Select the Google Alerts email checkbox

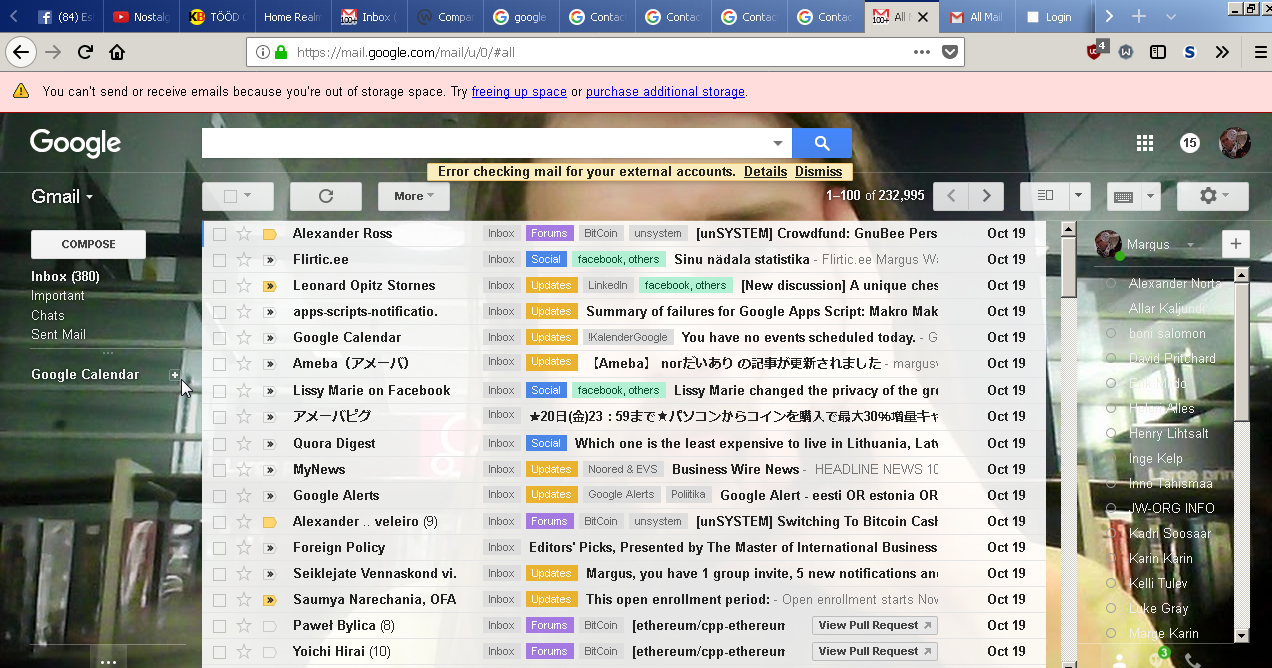tap(219, 496)
